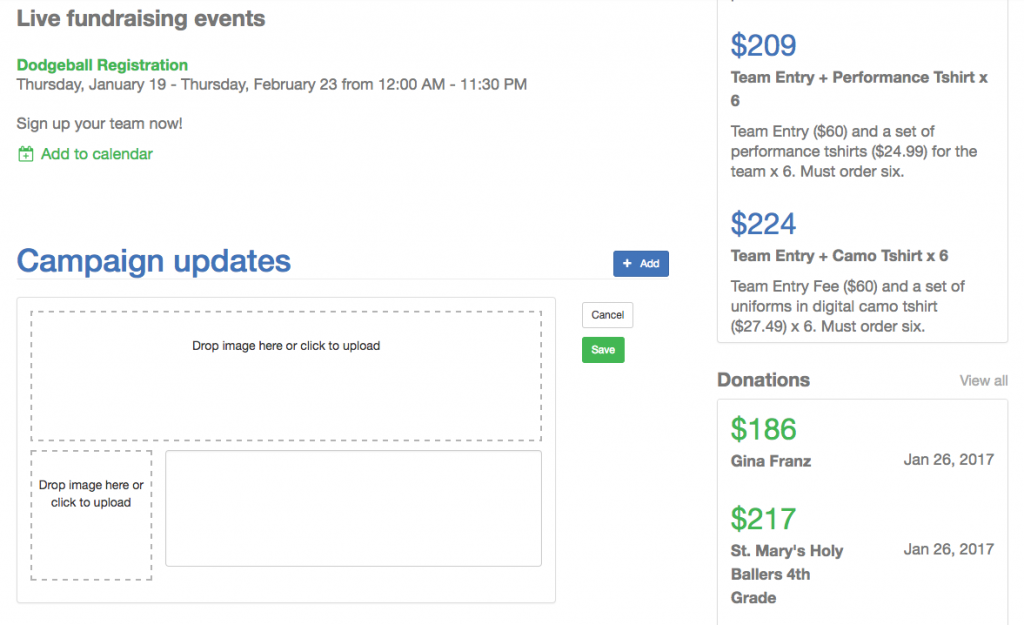Click the Add to calendar link

(96, 154)
